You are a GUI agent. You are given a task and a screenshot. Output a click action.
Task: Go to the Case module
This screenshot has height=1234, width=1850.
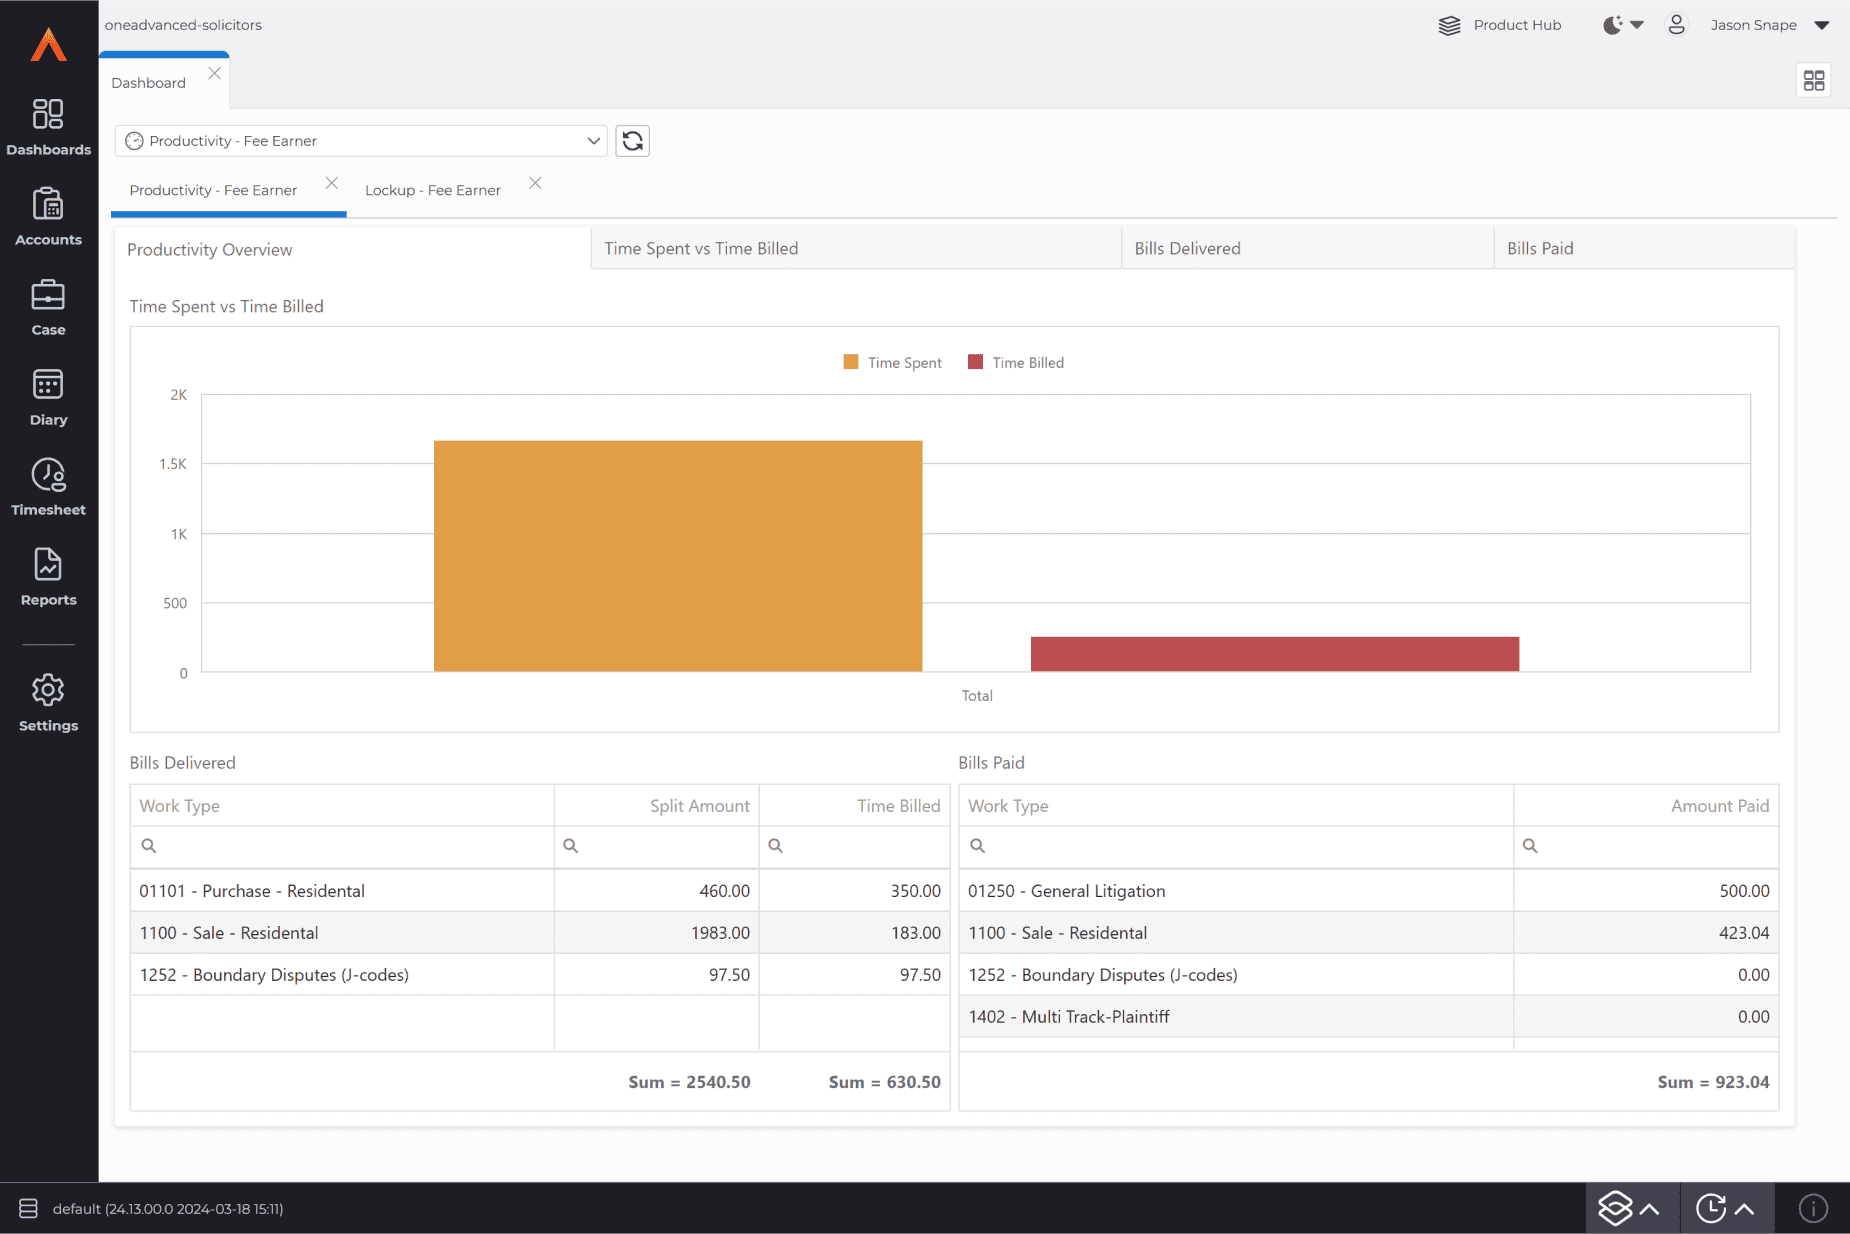tap(48, 307)
